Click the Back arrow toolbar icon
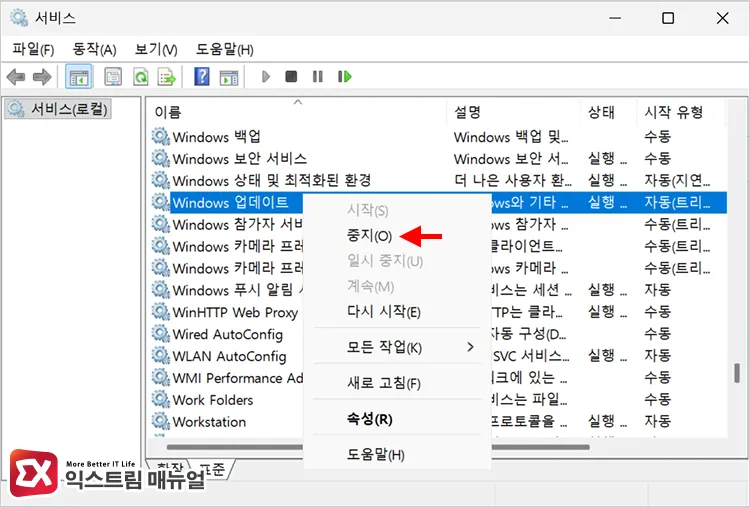The image size is (750, 507). [x=16, y=77]
